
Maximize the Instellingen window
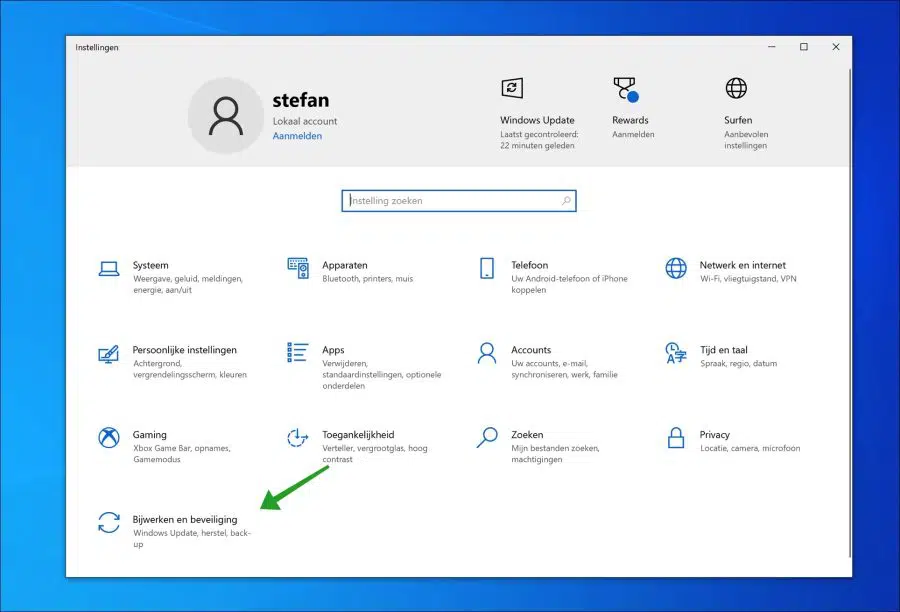click(x=804, y=47)
